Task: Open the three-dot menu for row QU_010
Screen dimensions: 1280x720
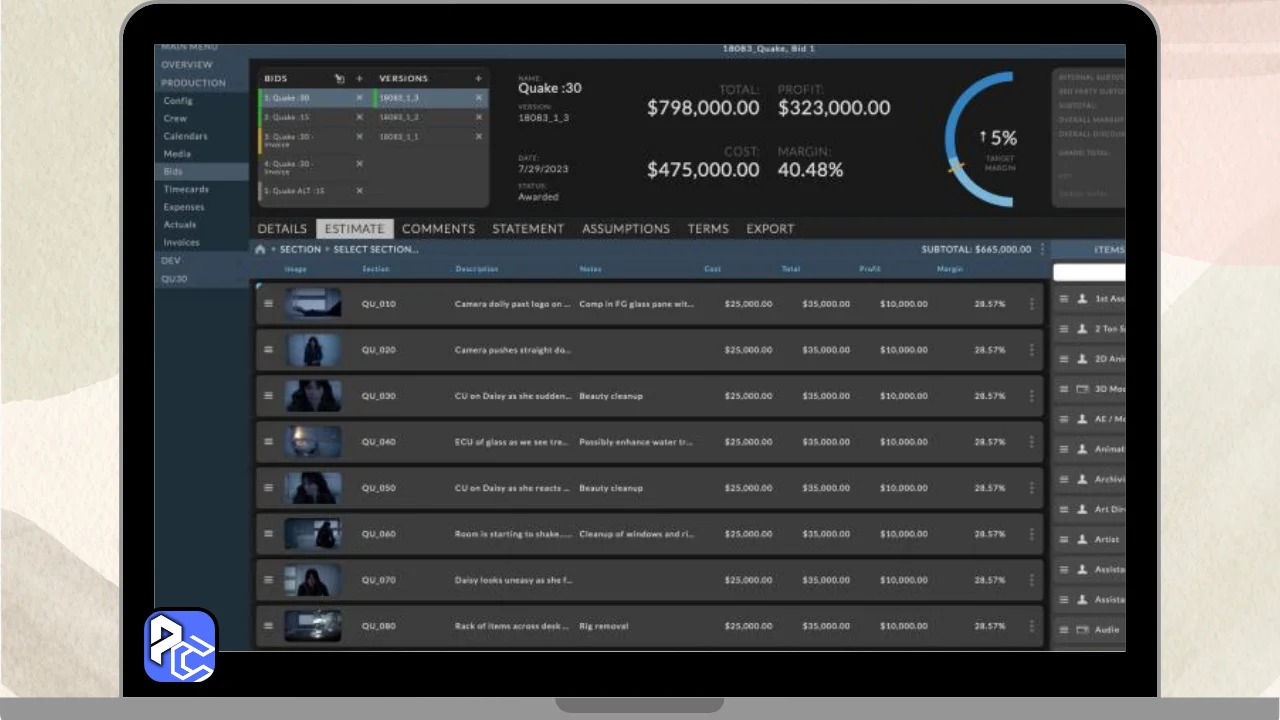Action: pyautogui.click(x=1032, y=304)
